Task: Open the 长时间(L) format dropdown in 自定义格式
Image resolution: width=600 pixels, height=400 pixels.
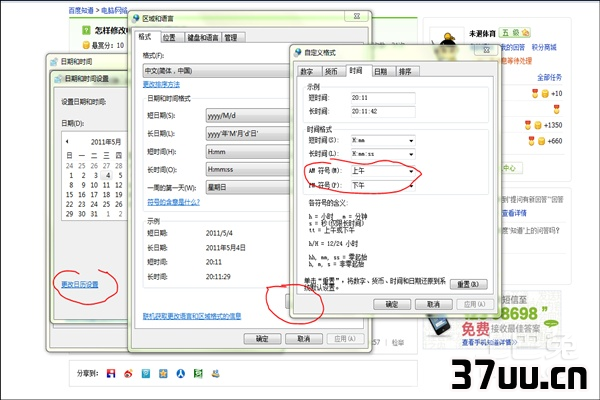Action: 411,154
